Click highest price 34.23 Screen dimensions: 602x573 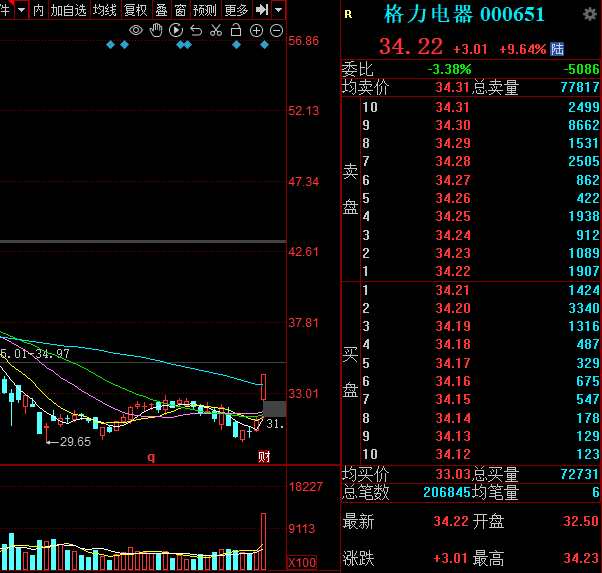(x=580, y=558)
